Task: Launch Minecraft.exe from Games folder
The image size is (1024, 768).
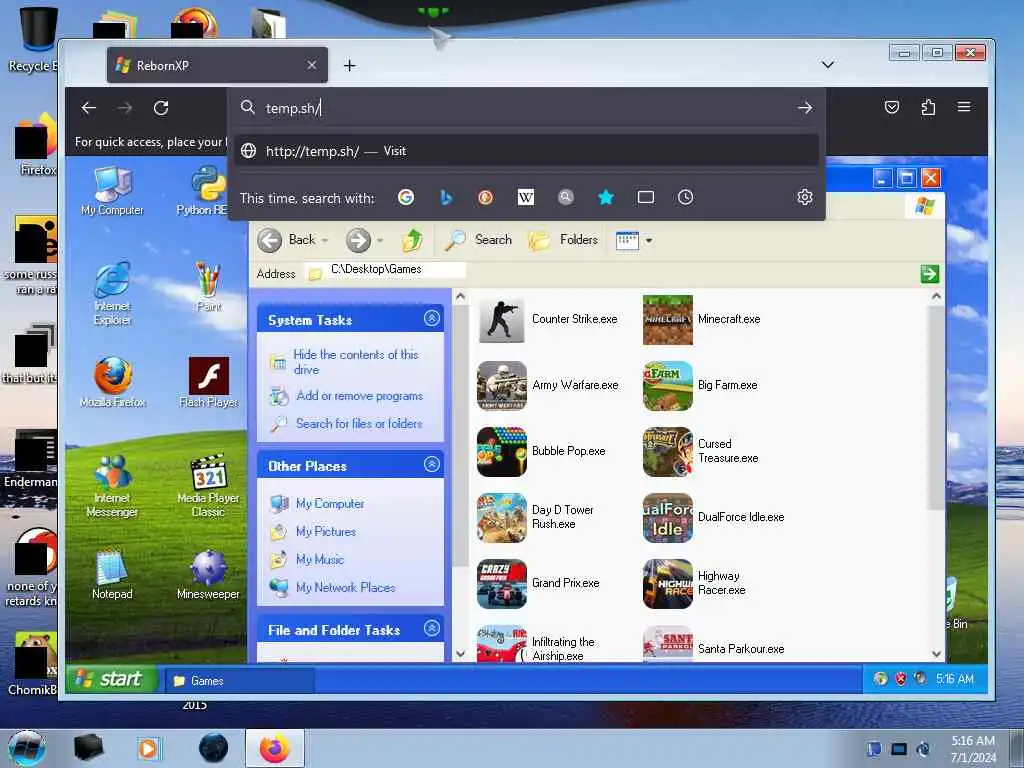Action: click(667, 319)
